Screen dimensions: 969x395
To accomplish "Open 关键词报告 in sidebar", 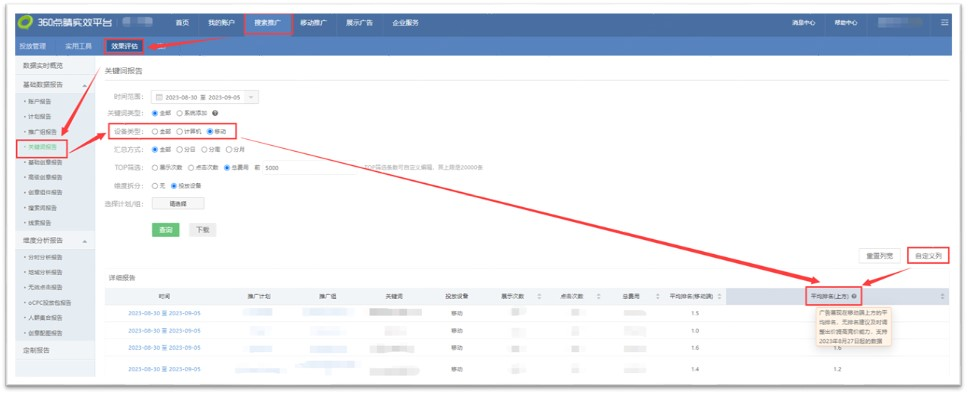I will pos(42,147).
